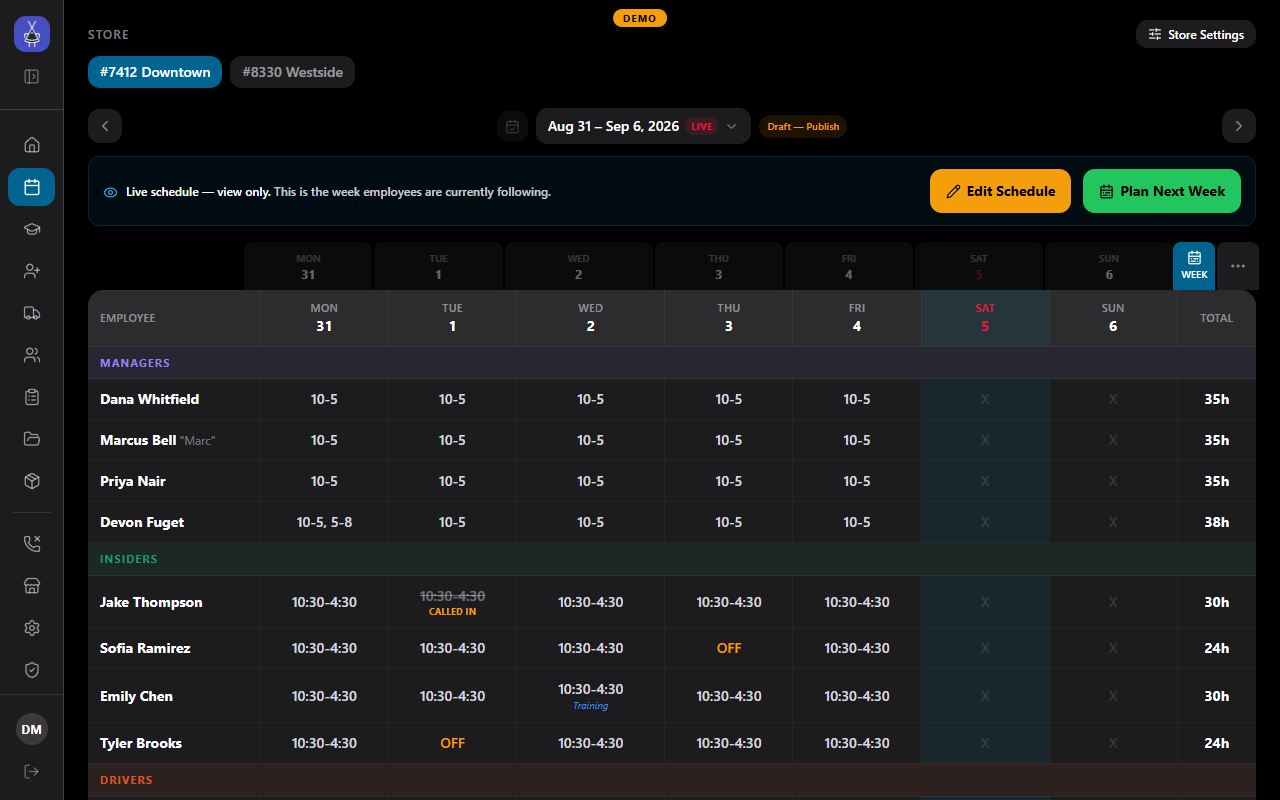The height and width of the screenshot is (800, 1280).
Task: Click the app logo icon
Action: pyautogui.click(x=32, y=34)
